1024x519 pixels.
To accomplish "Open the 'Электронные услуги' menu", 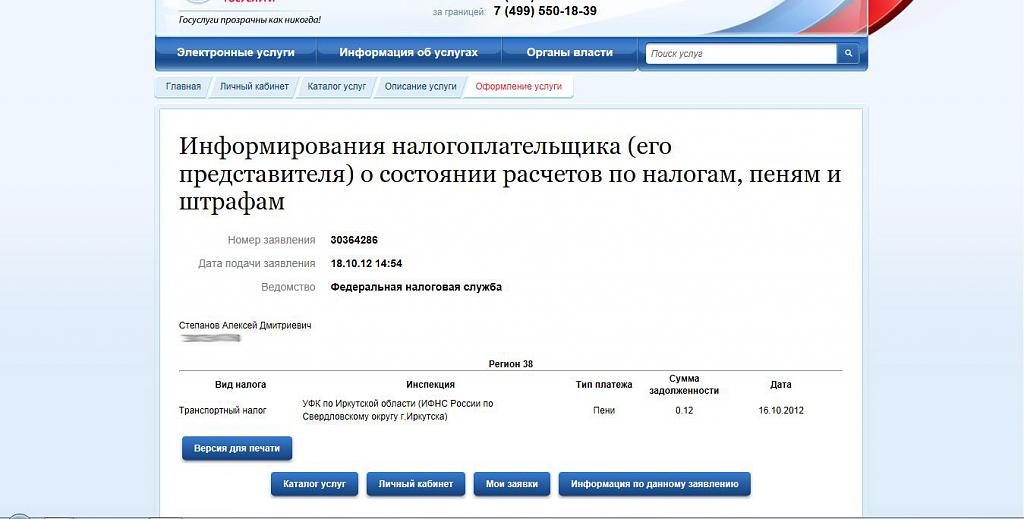I will (x=236, y=53).
